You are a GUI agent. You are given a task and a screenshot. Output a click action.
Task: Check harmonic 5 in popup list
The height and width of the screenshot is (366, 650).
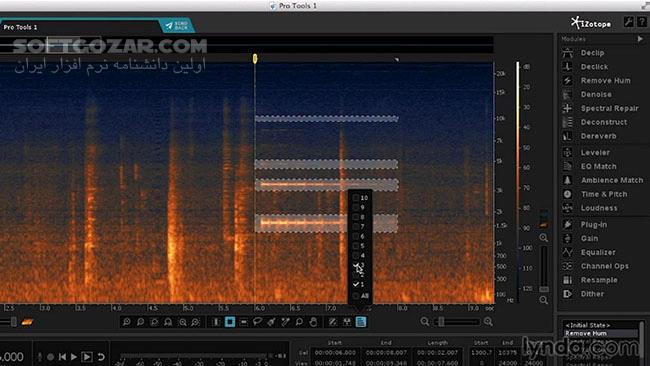tap(356, 246)
